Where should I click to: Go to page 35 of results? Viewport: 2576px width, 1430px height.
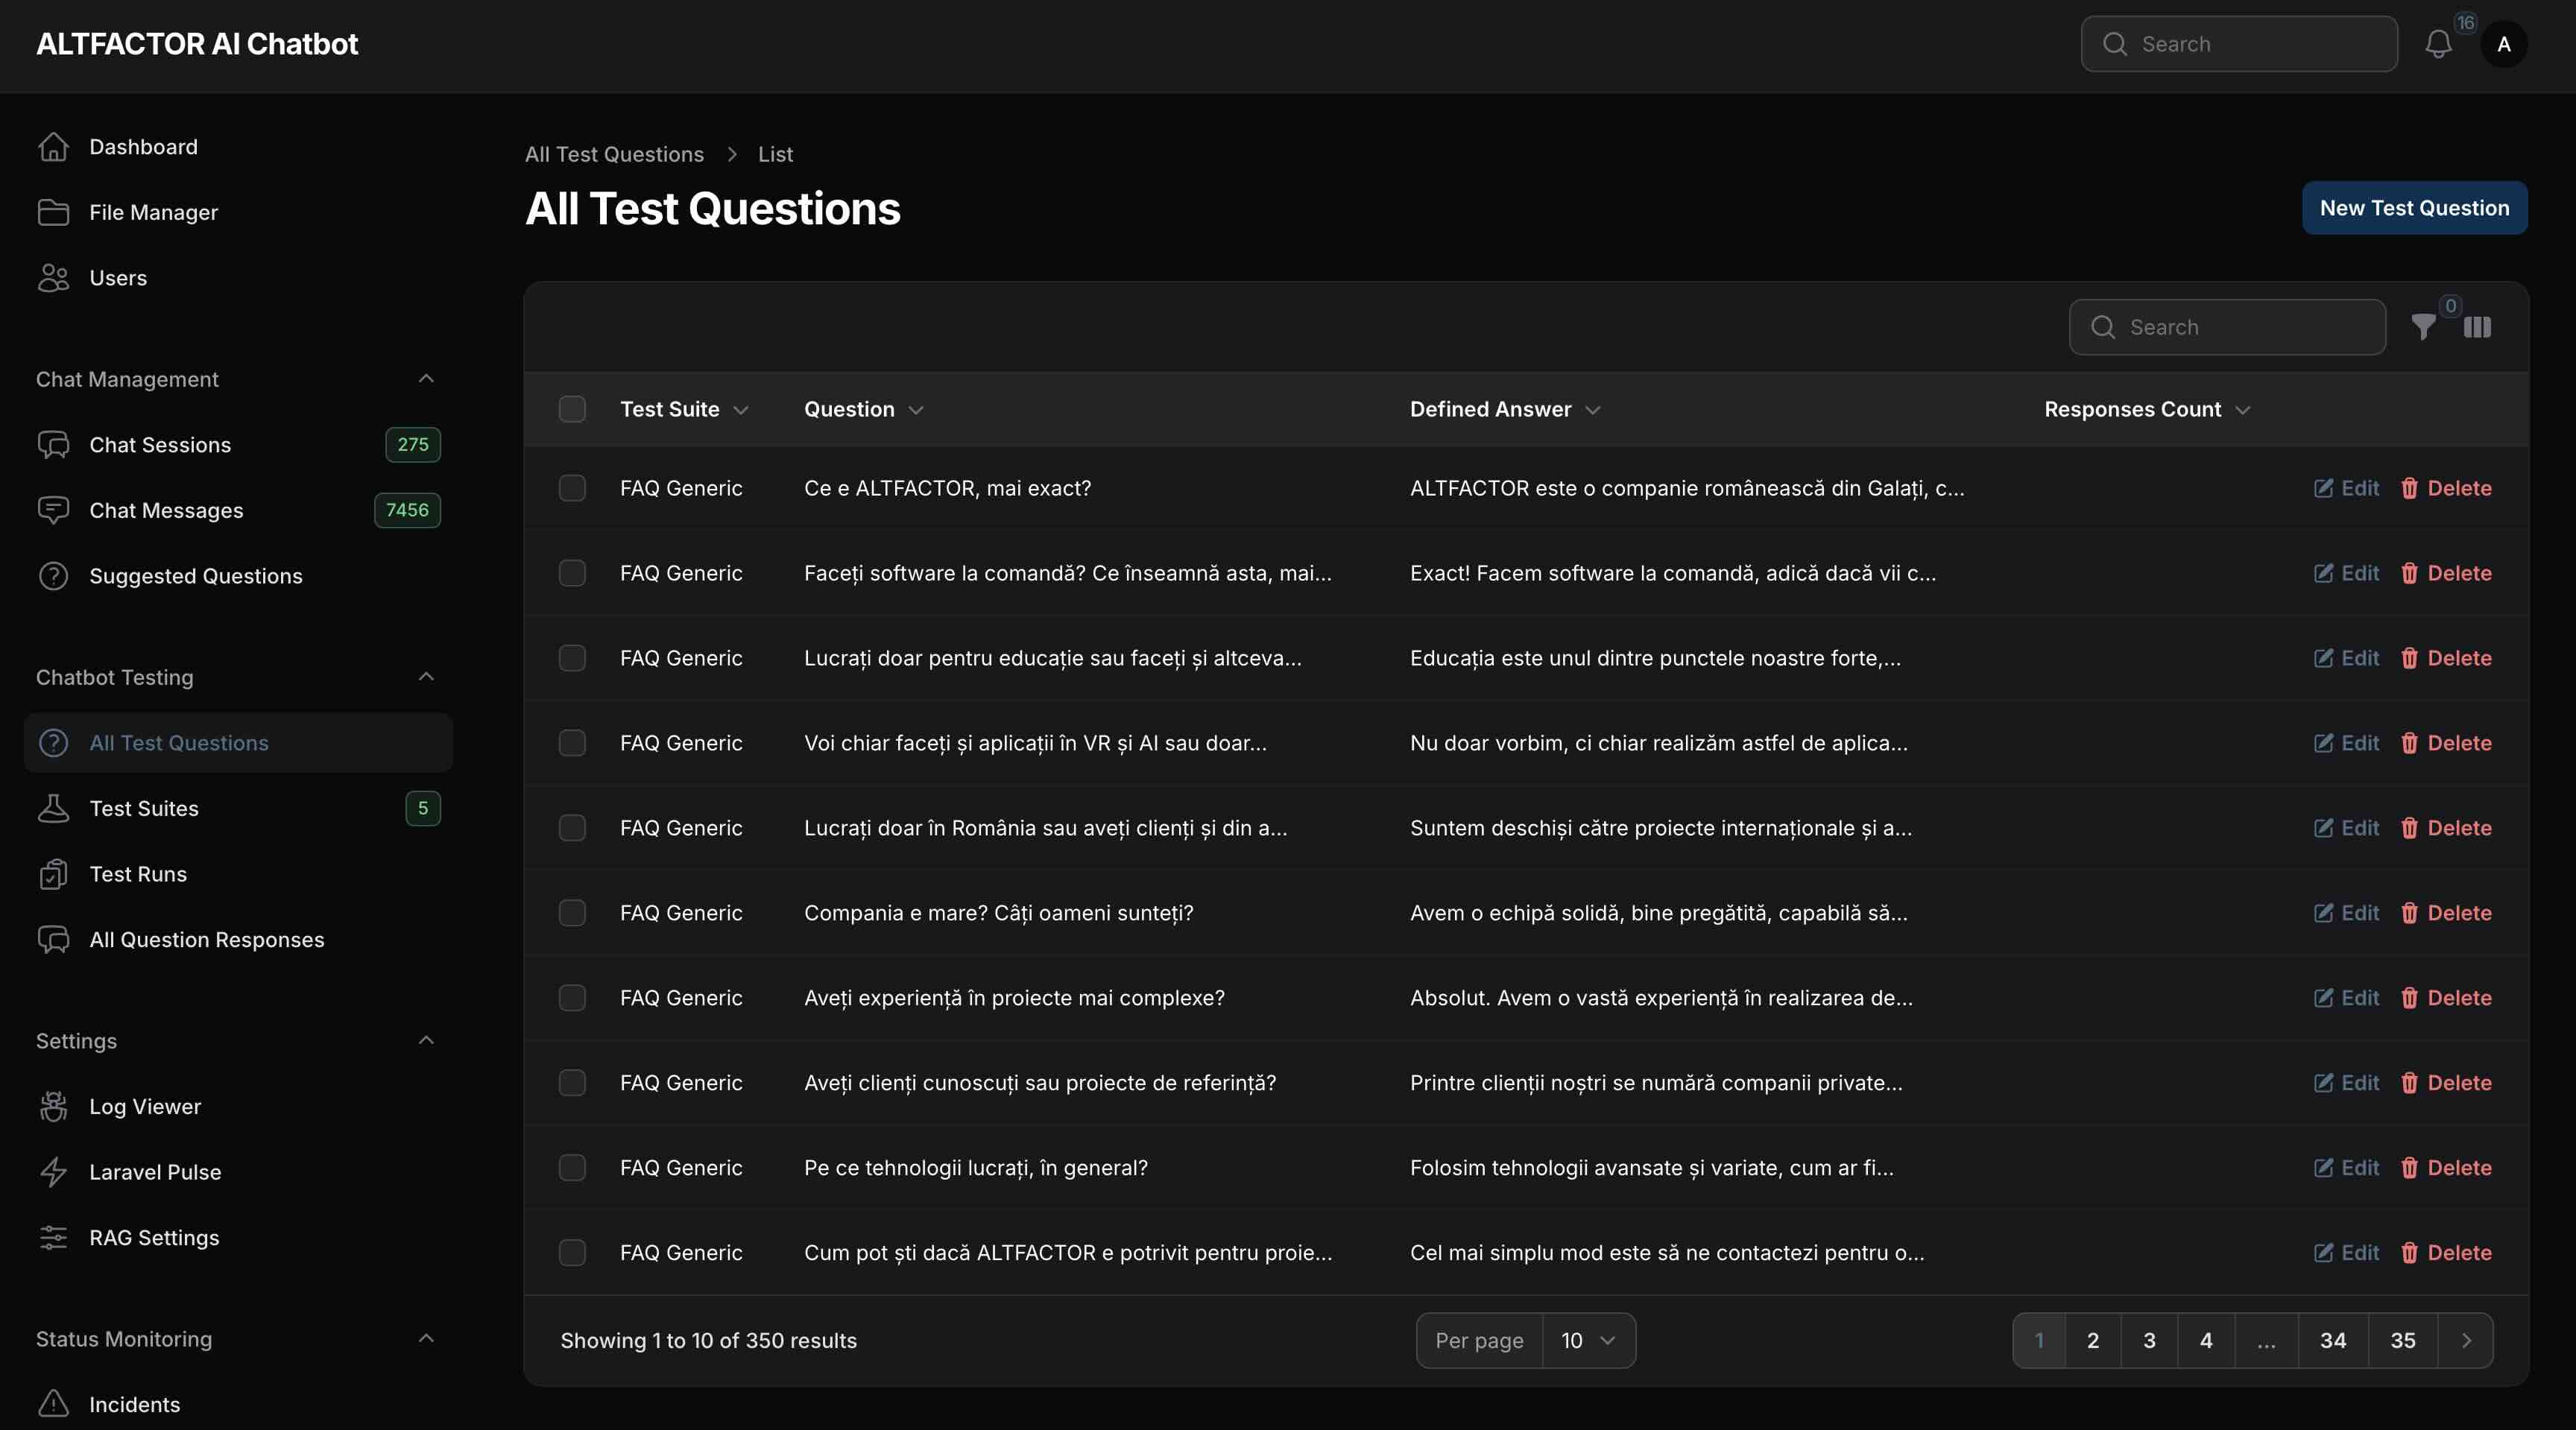coord(2403,1340)
